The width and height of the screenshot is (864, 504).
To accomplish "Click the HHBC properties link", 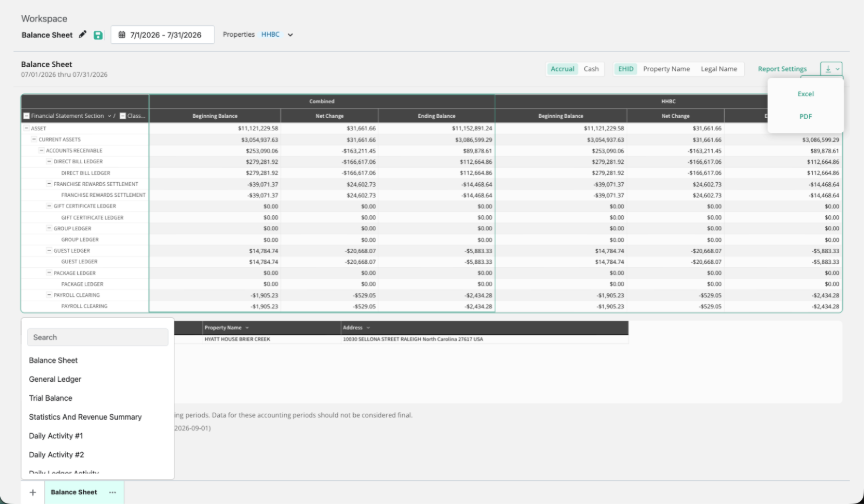I will click(x=270, y=34).
